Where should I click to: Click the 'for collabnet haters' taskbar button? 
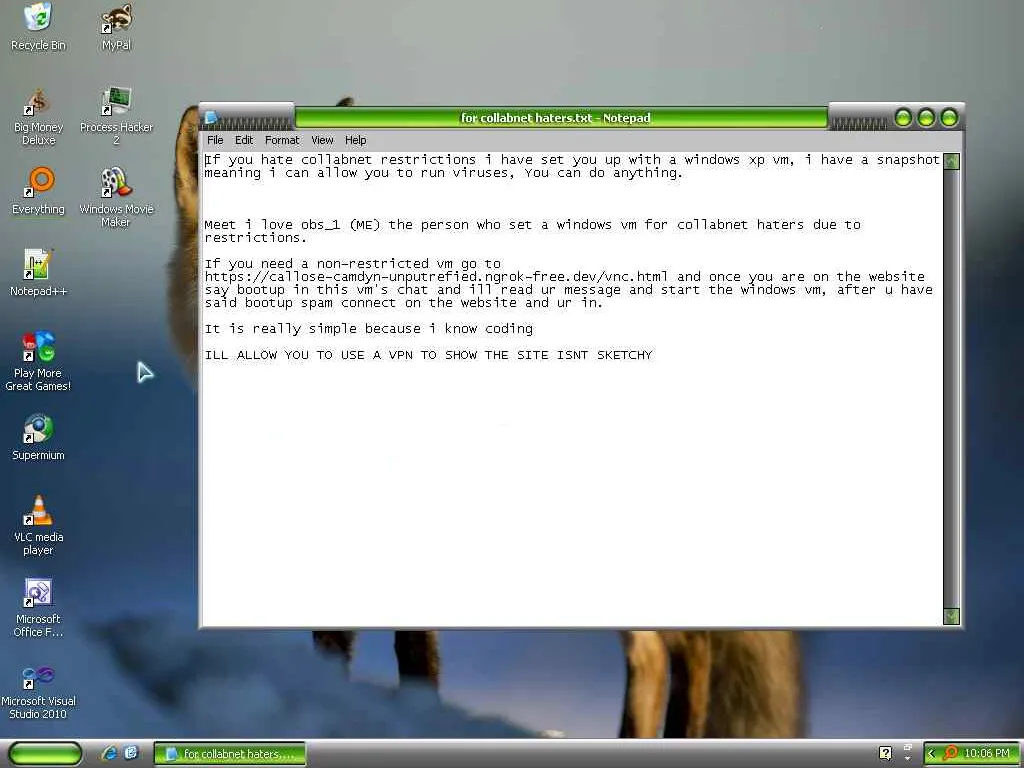point(230,754)
